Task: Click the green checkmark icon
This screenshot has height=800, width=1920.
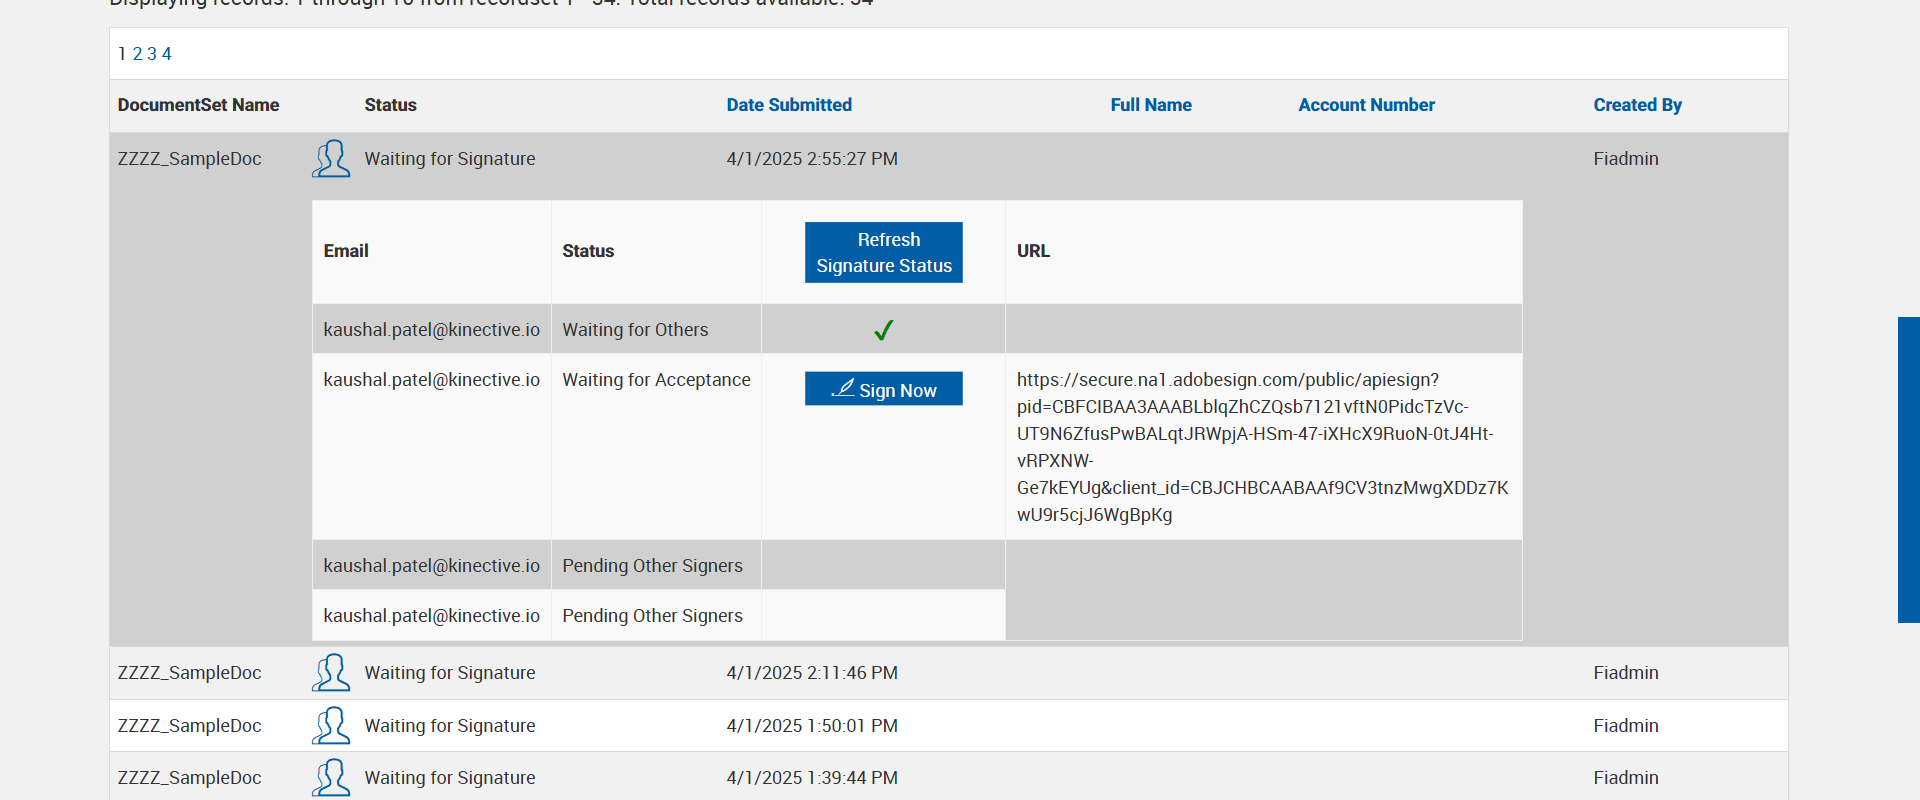Action: [x=883, y=330]
